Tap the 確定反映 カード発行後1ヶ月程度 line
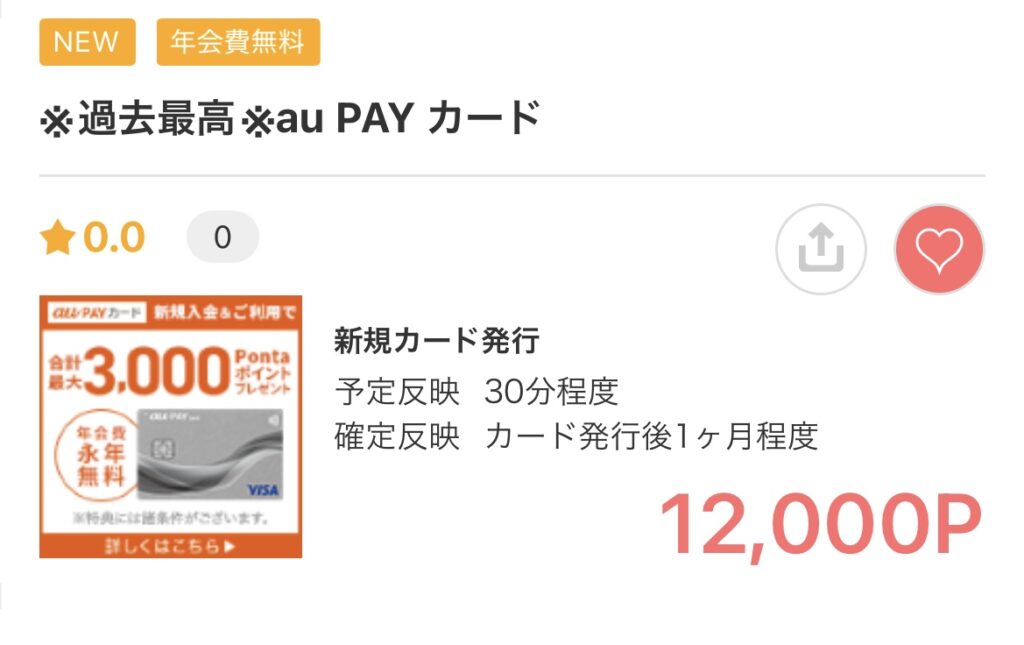Screen dimensions: 1024x645 [576, 437]
